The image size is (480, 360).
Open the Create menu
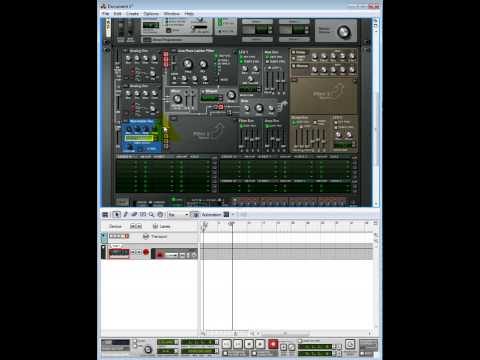(132, 14)
